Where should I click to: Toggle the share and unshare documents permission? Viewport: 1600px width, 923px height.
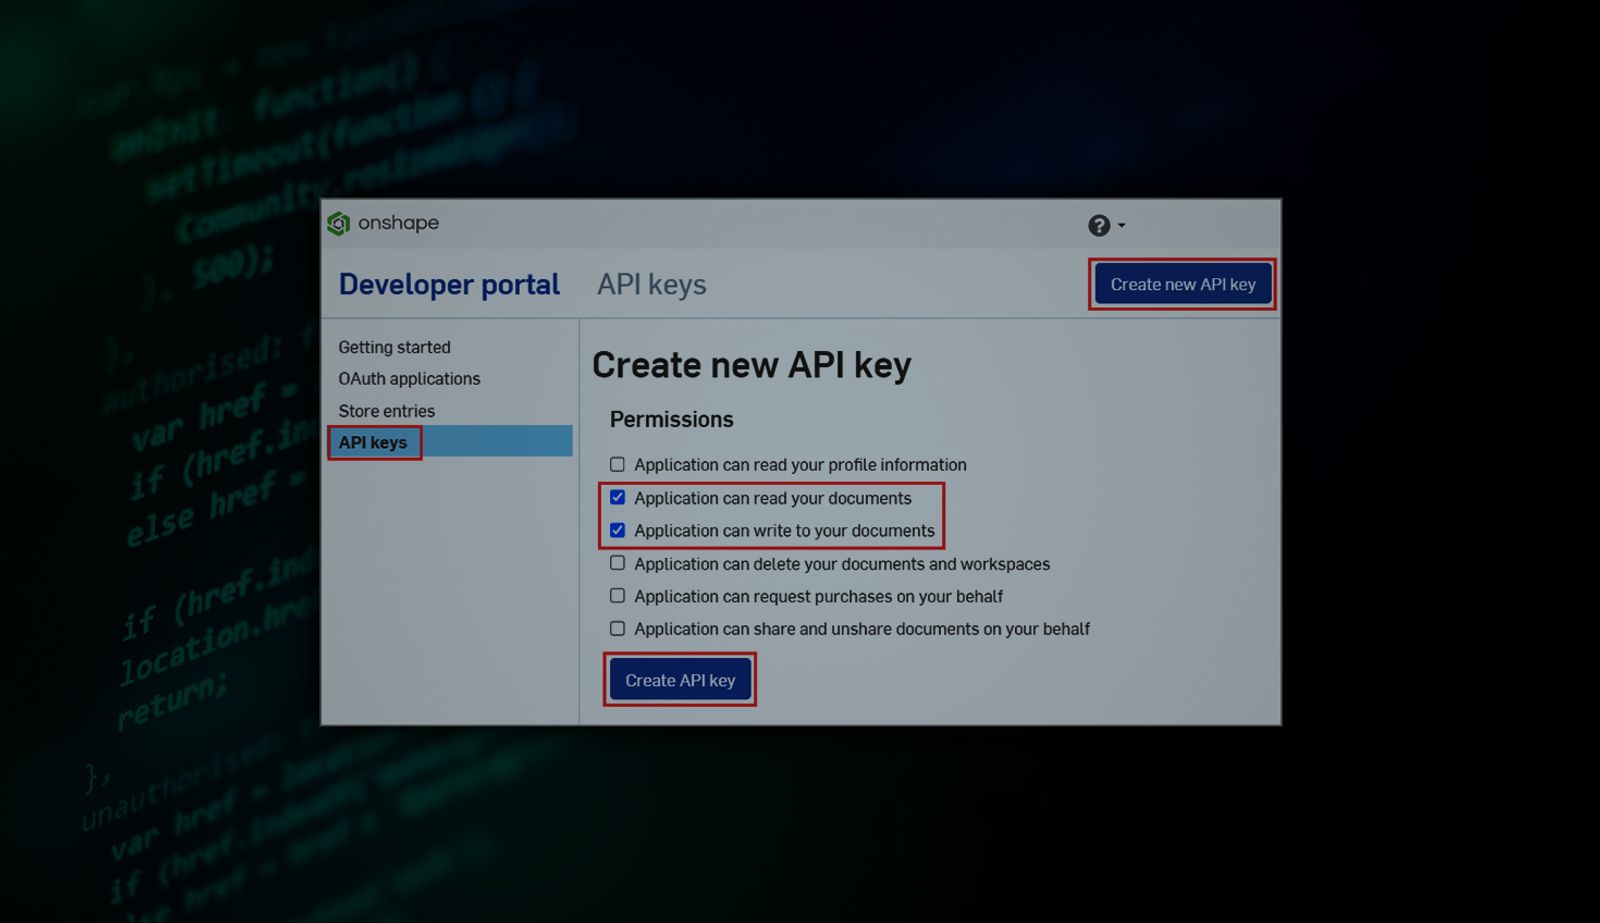[x=617, y=627]
